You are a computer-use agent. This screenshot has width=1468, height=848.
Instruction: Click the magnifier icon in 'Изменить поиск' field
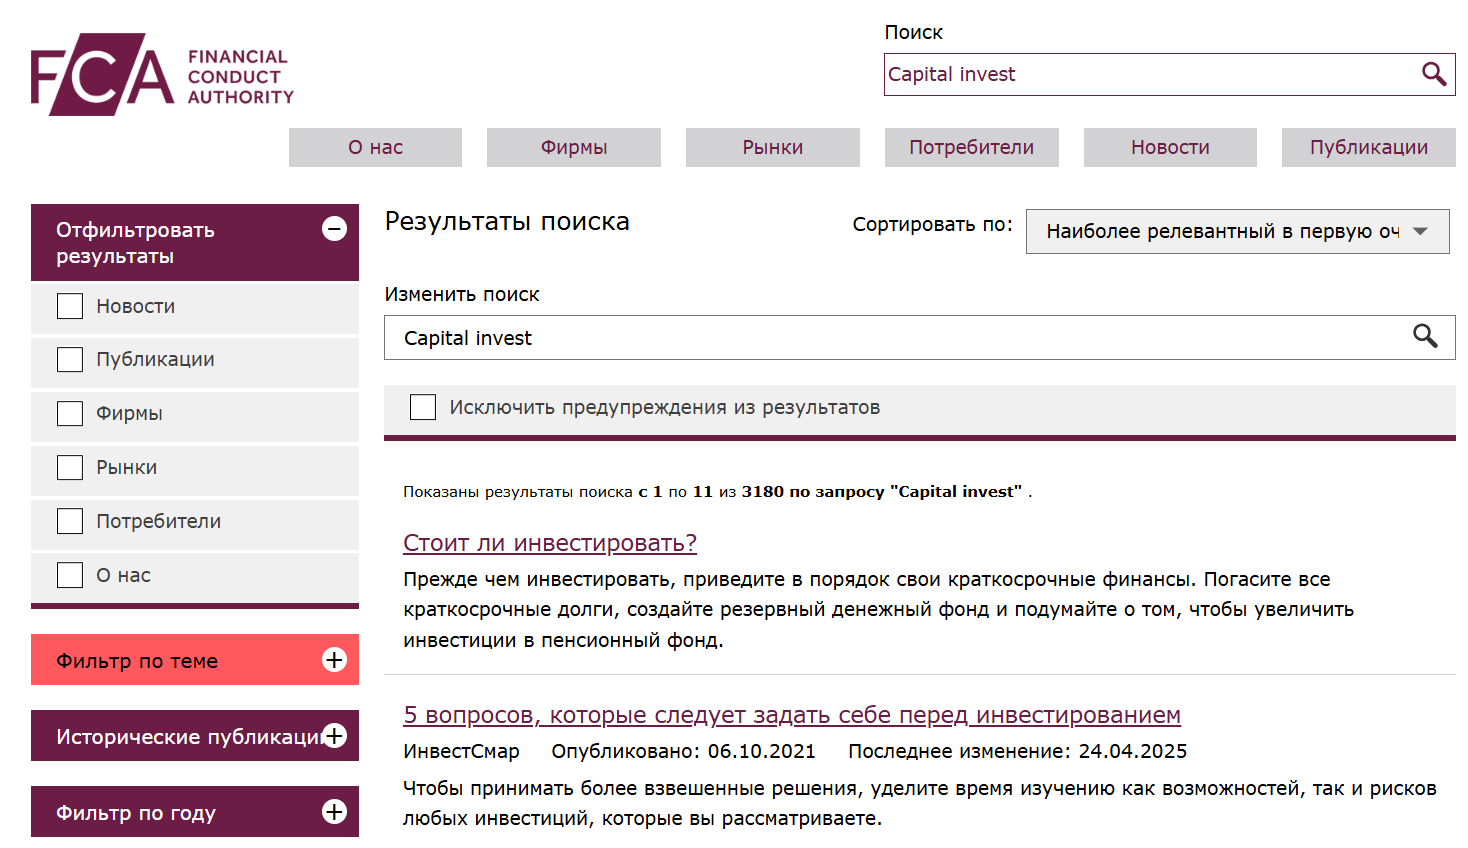[x=1425, y=336]
